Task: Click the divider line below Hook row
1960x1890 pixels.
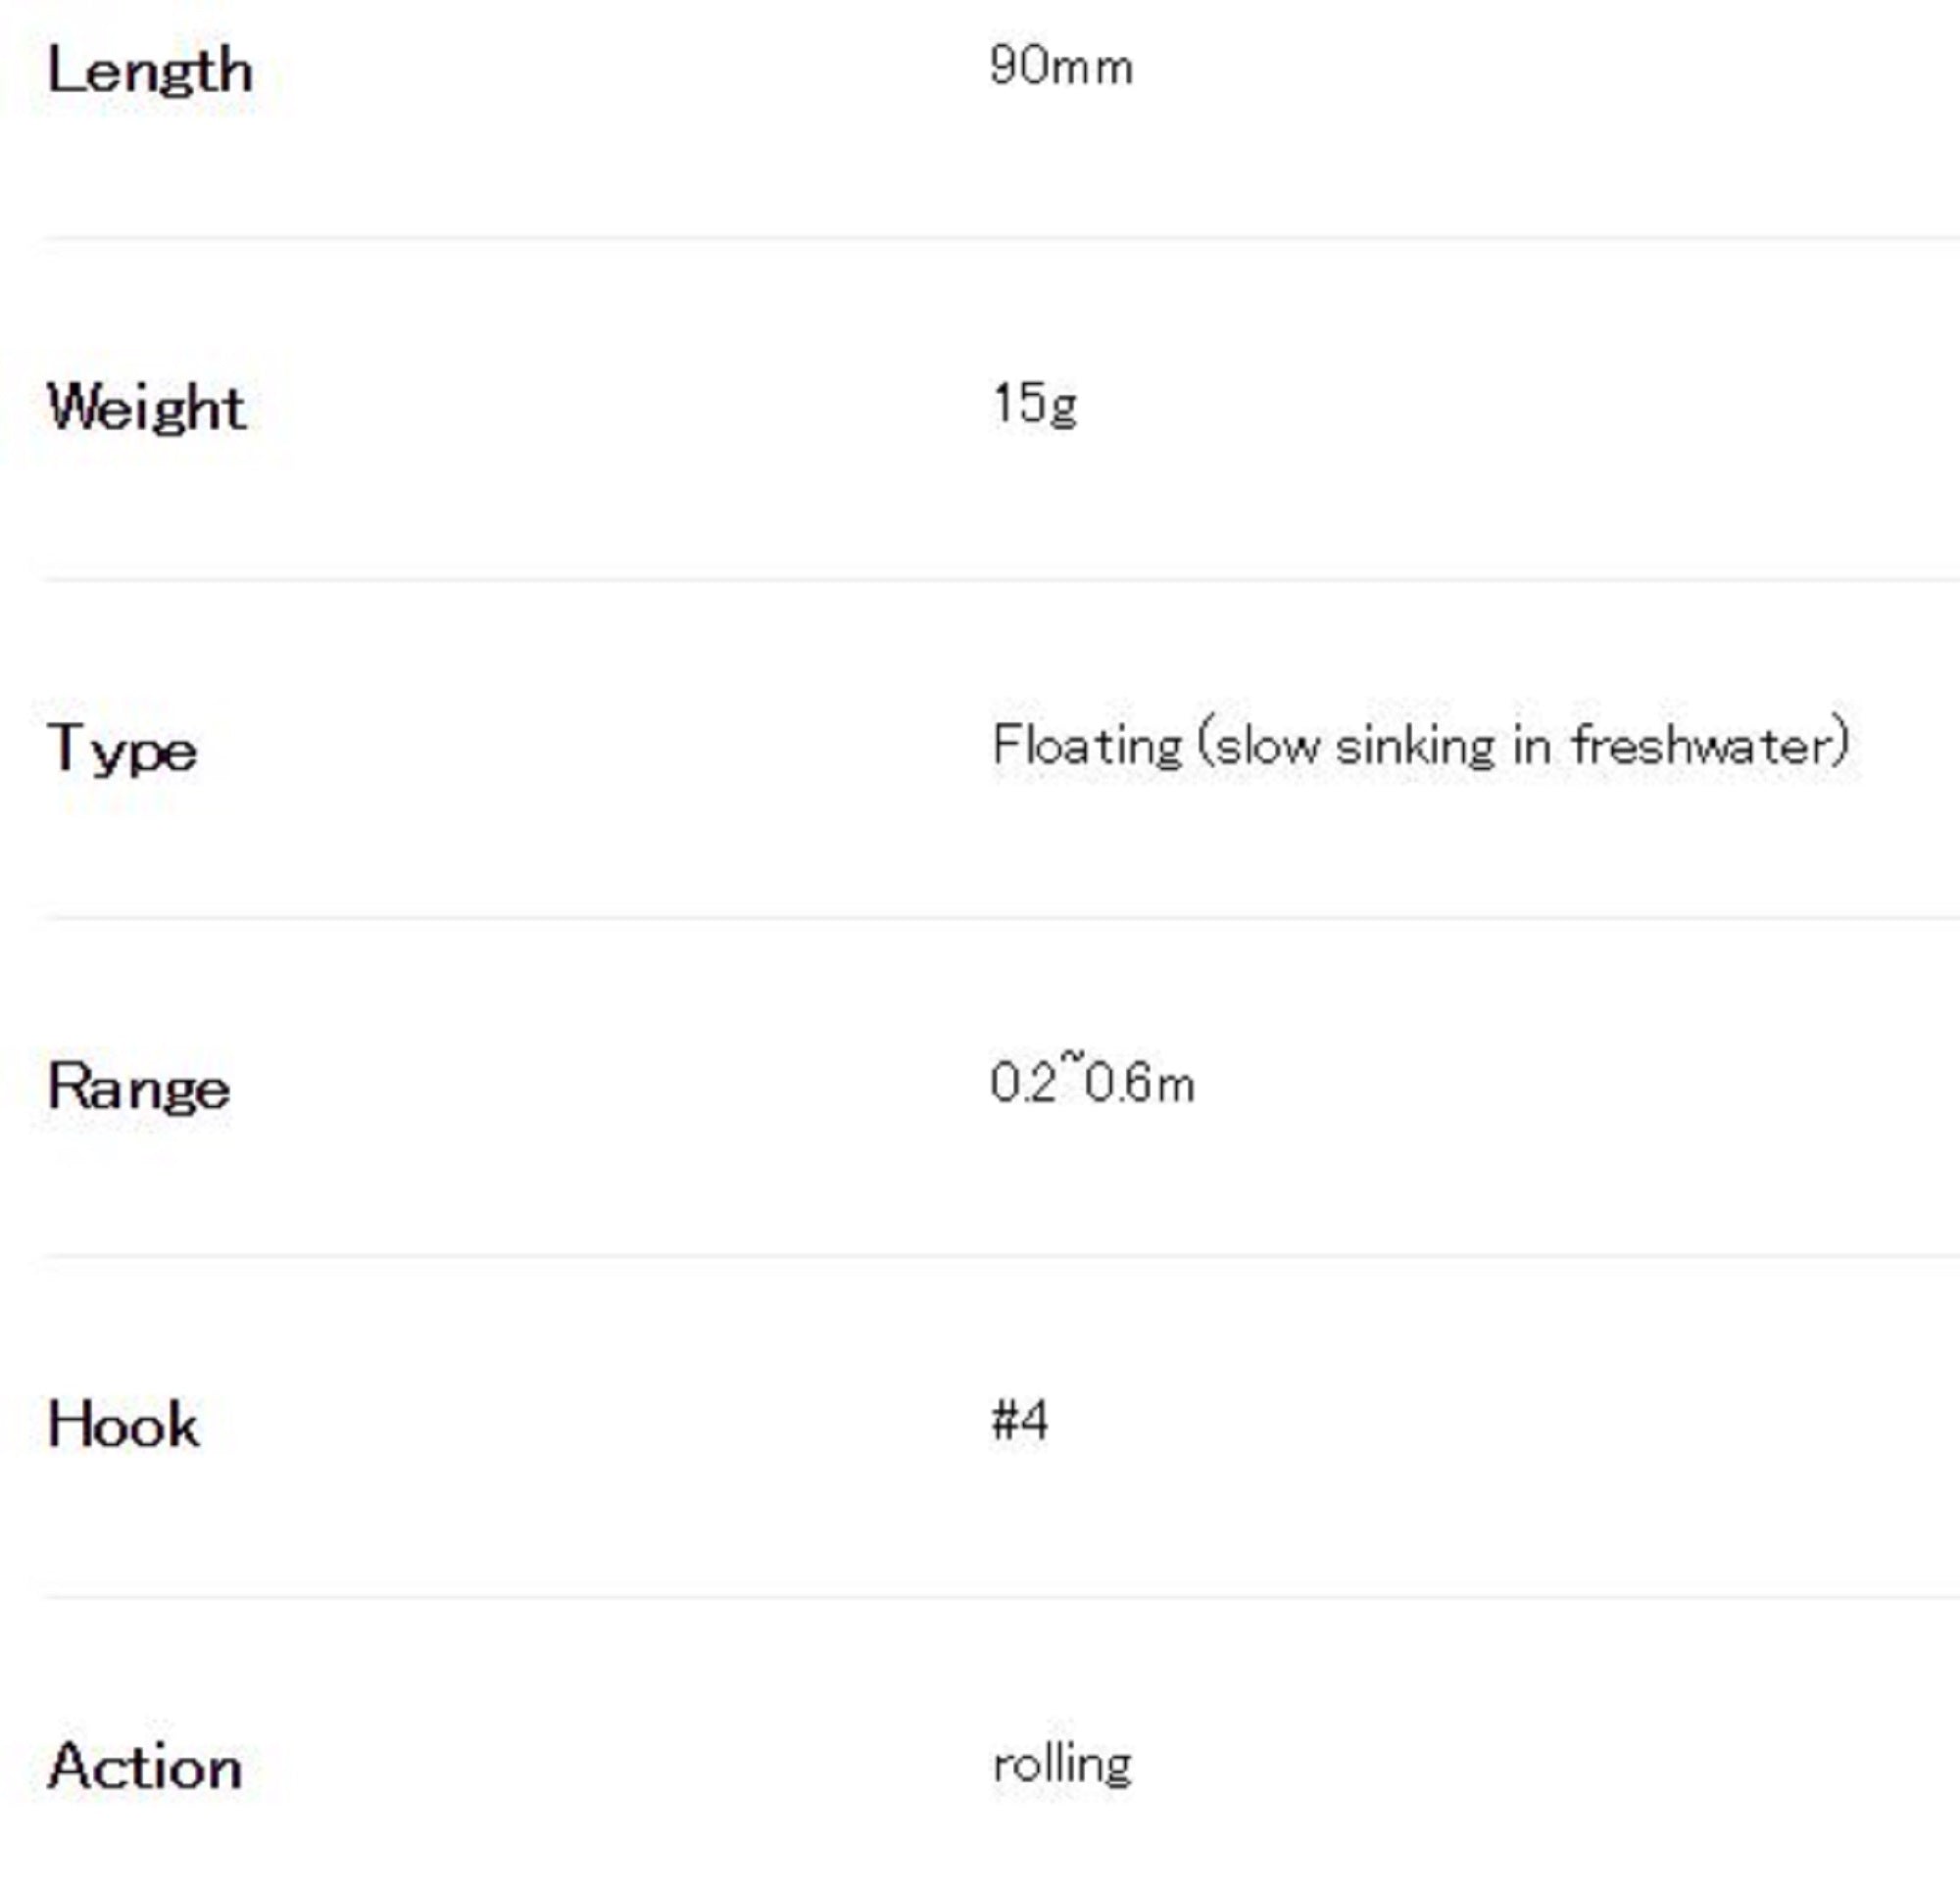Action: (x=1000, y=1597)
